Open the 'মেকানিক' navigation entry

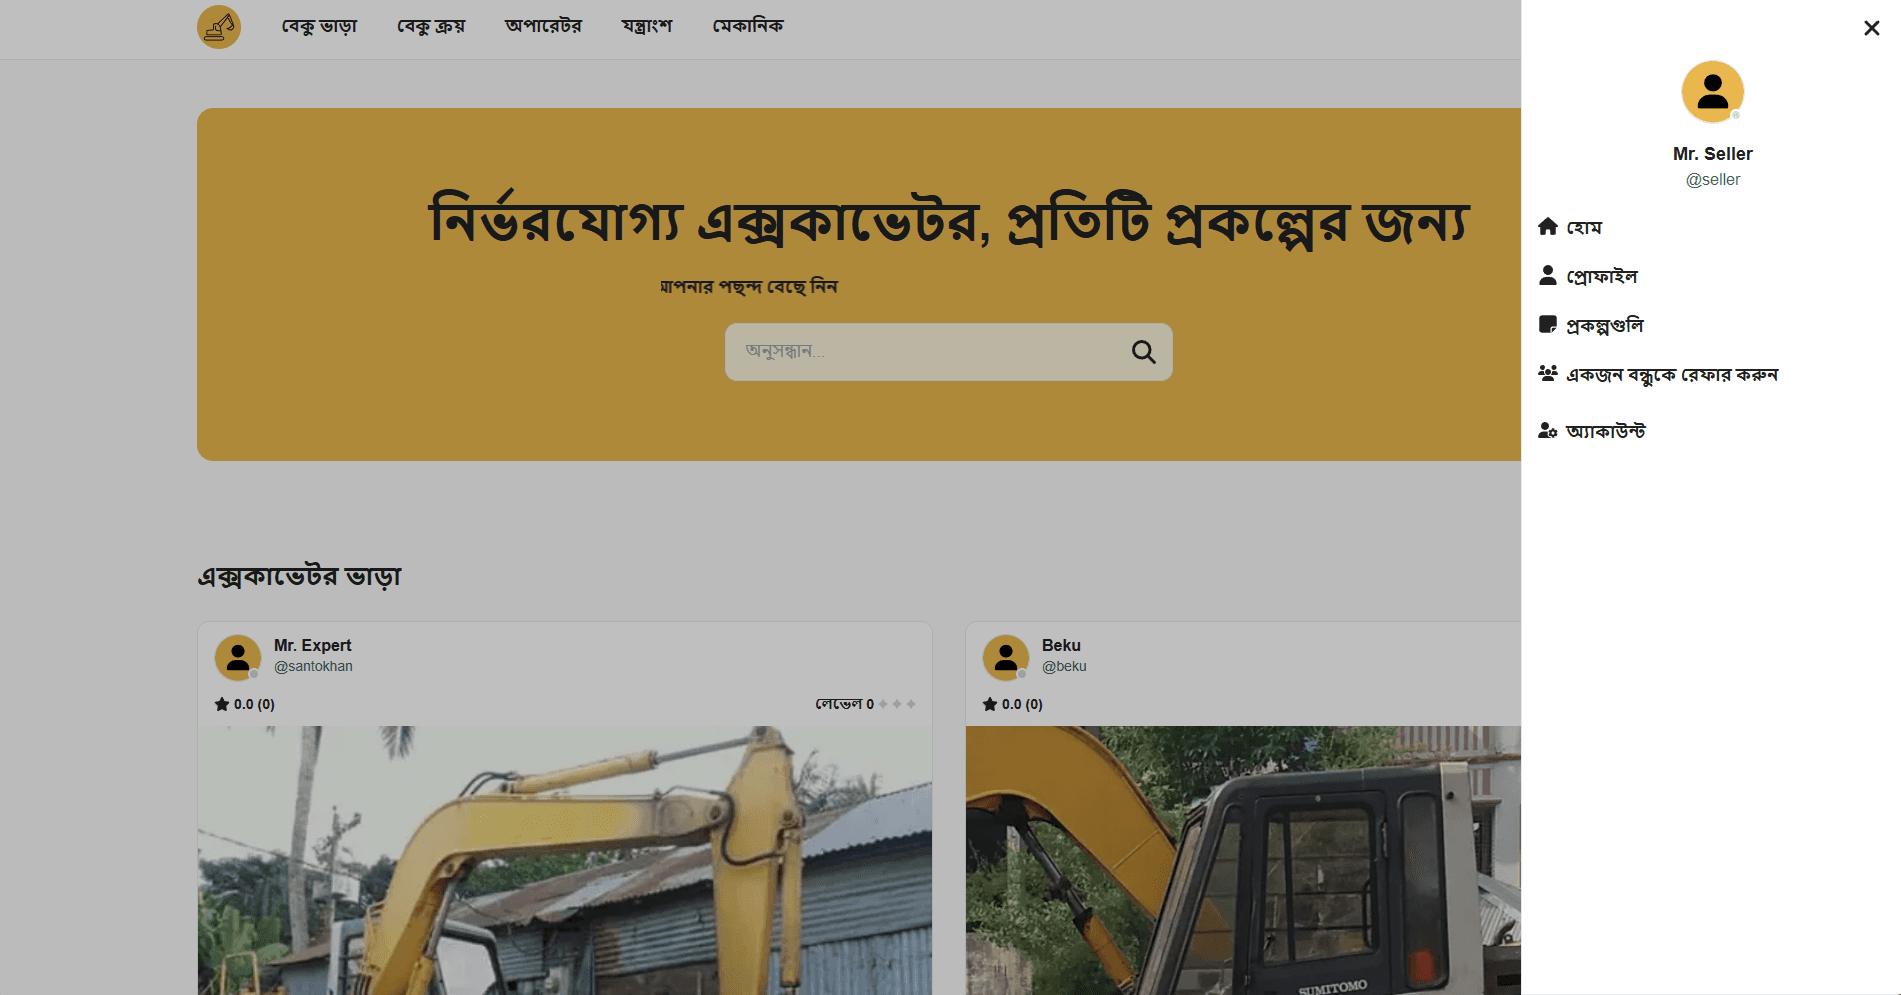pos(748,25)
